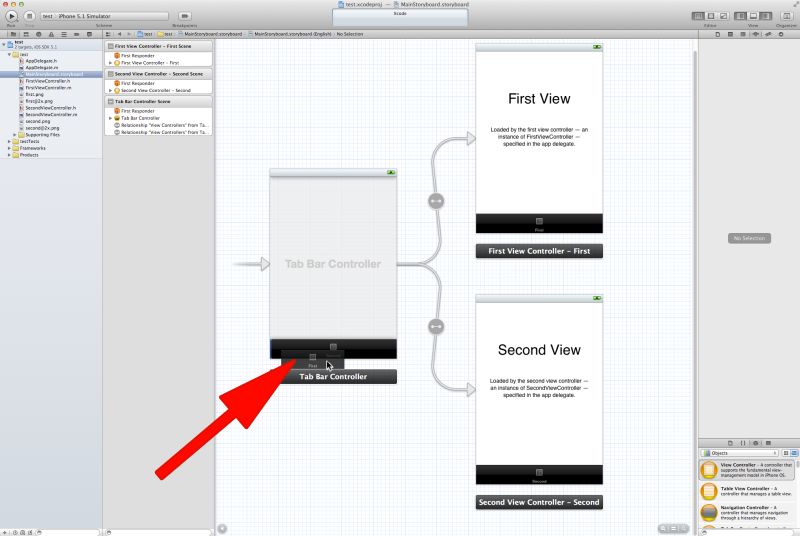The image size is (800, 536).
Task: Show the Symbol navigator
Action: pos(26,34)
